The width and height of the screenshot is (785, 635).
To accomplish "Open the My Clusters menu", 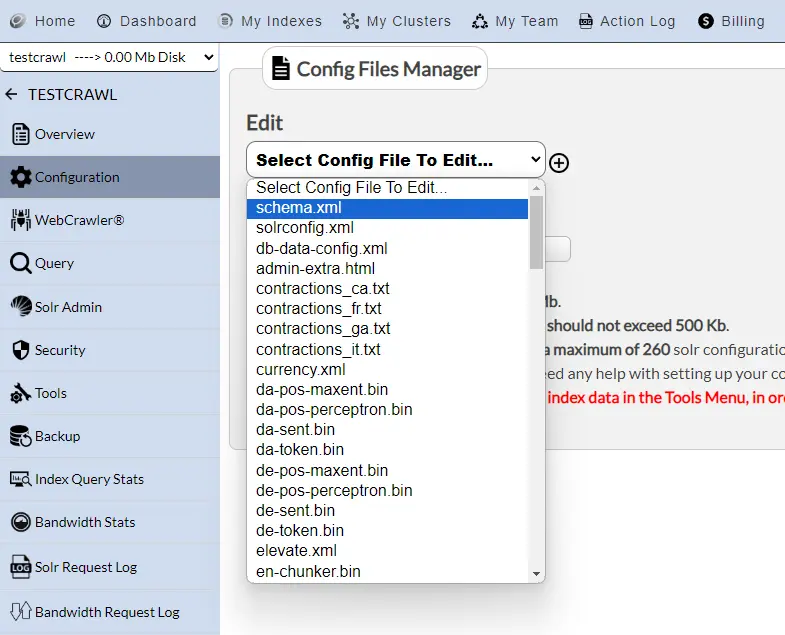I will pyautogui.click(x=397, y=21).
